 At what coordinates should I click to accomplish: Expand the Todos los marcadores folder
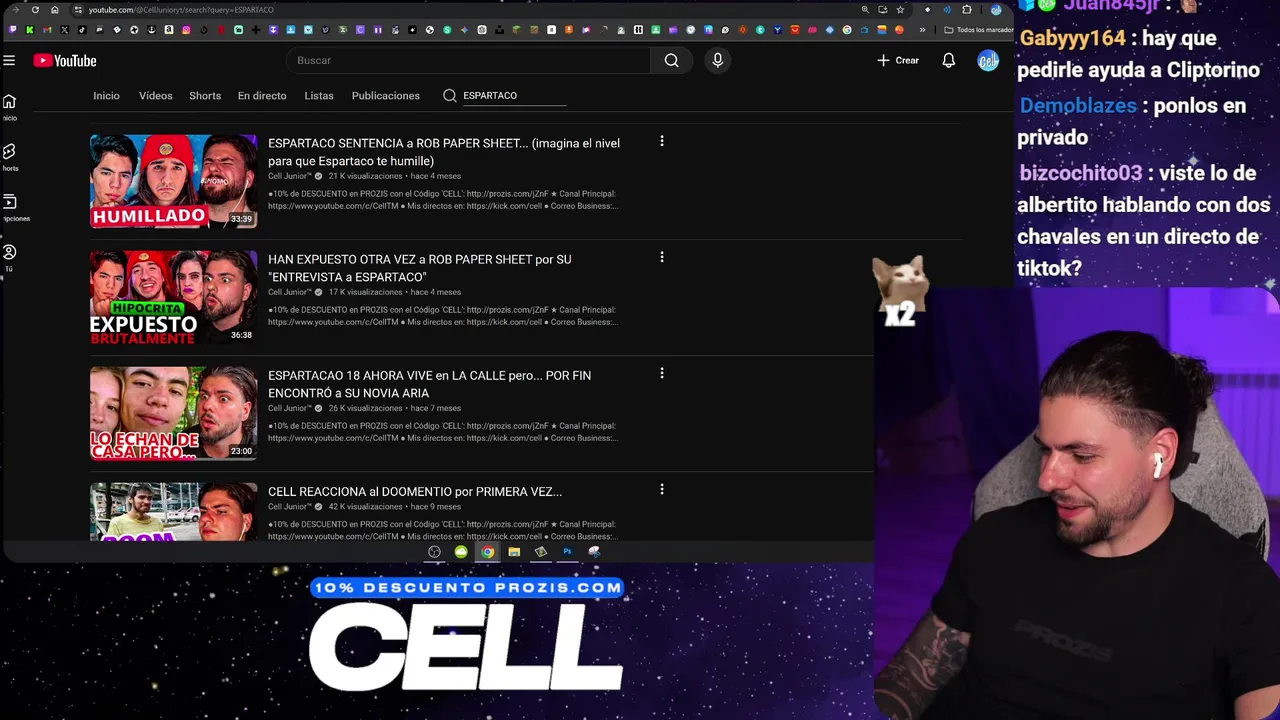click(x=978, y=30)
